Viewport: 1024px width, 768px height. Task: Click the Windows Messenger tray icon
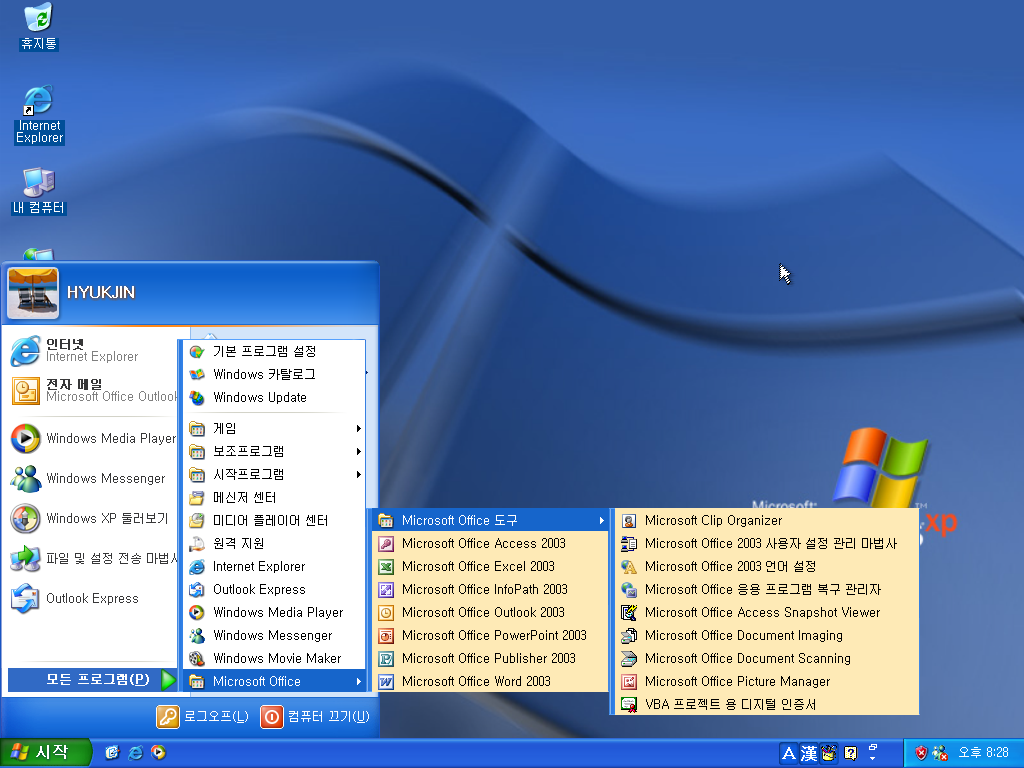click(940, 753)
